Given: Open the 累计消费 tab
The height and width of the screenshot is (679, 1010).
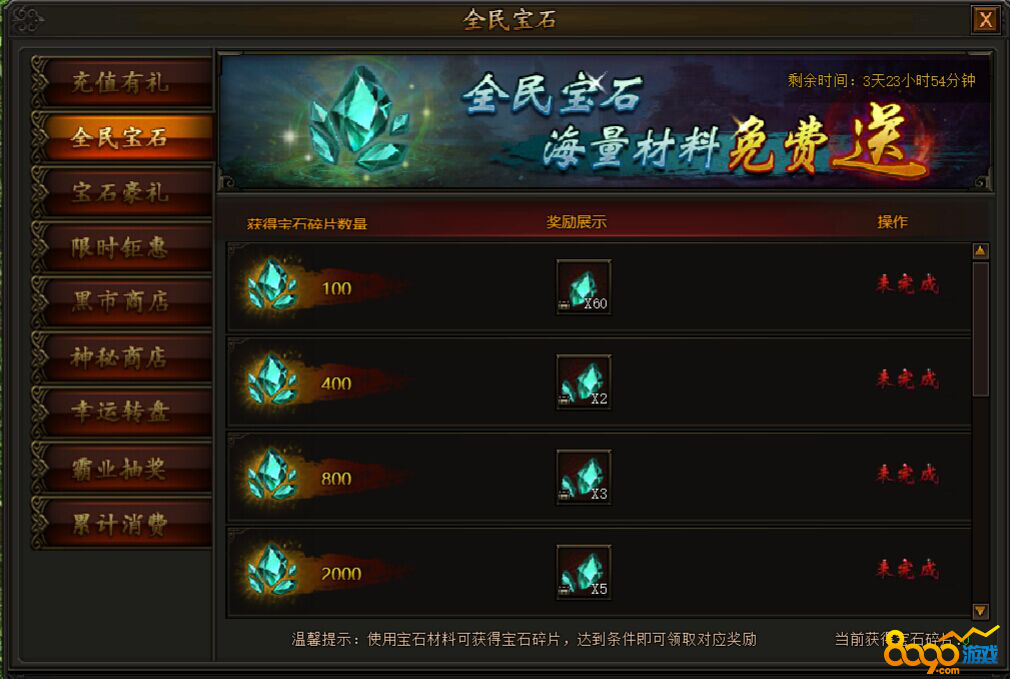Looking at the screenshot, I should coord(122,524).
